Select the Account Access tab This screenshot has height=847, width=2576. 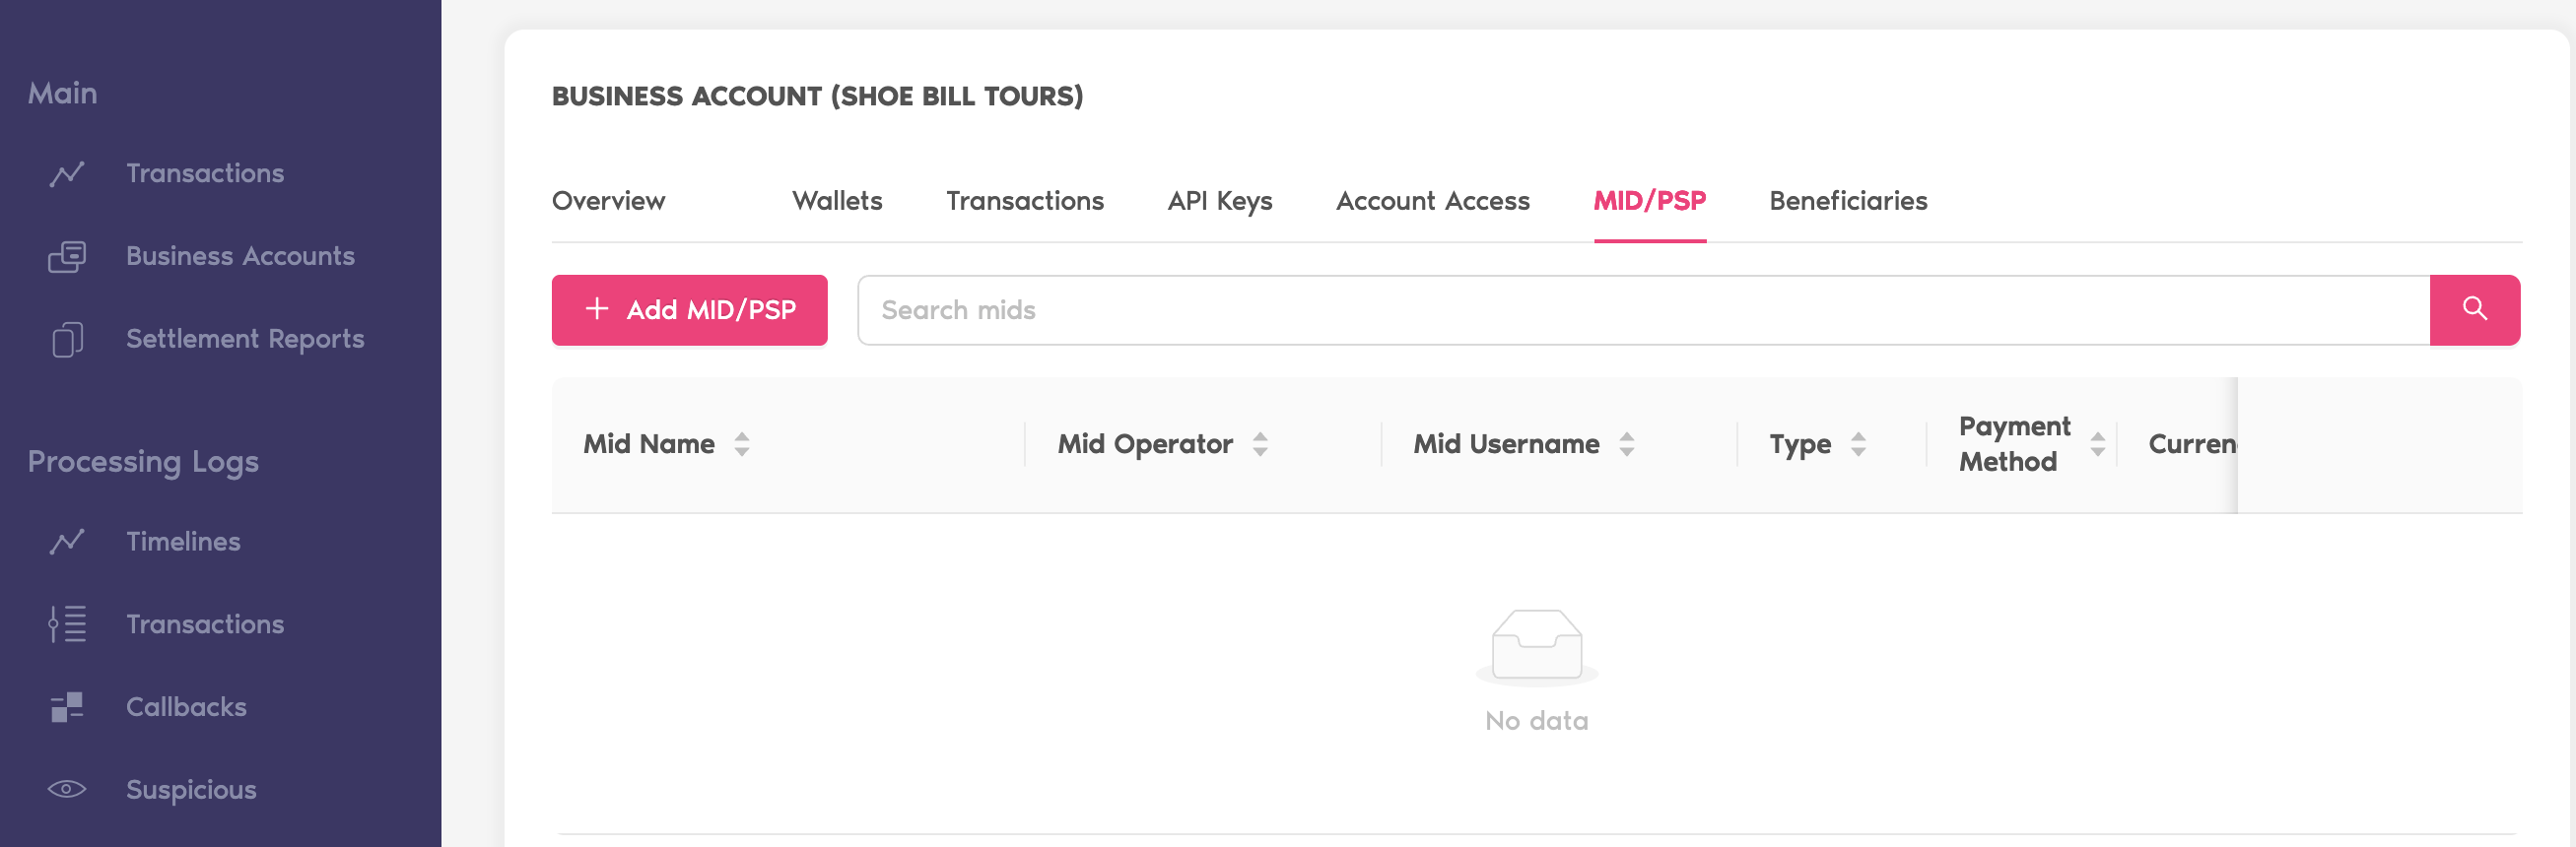[x=1432, y=201]
